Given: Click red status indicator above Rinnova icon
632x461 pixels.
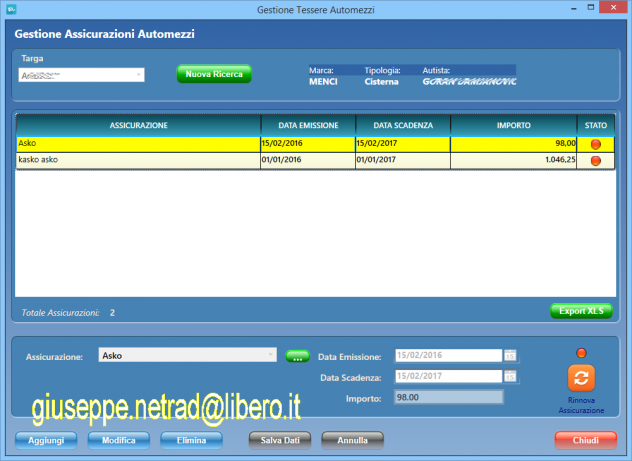Looking at the screenshot, I should coord(581,353).
